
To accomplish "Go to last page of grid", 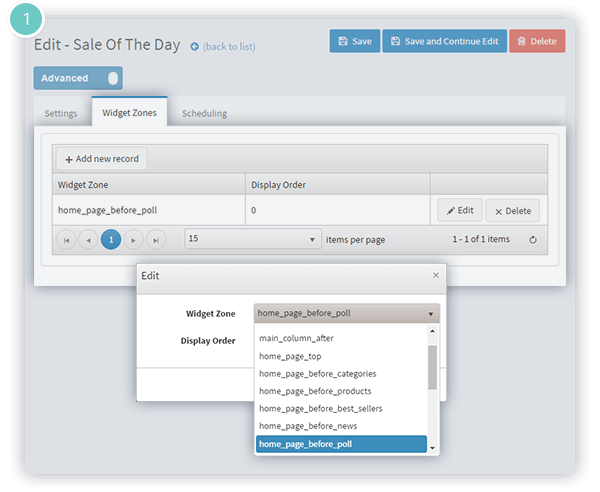I will [156, 240].
